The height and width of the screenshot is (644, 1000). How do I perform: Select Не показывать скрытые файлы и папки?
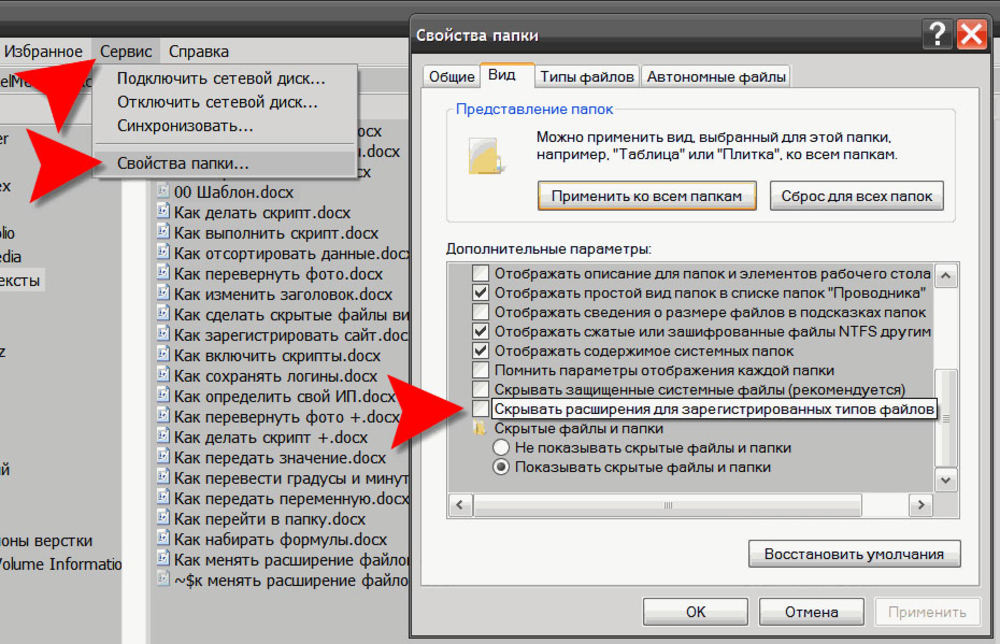(x=502, y=448)
